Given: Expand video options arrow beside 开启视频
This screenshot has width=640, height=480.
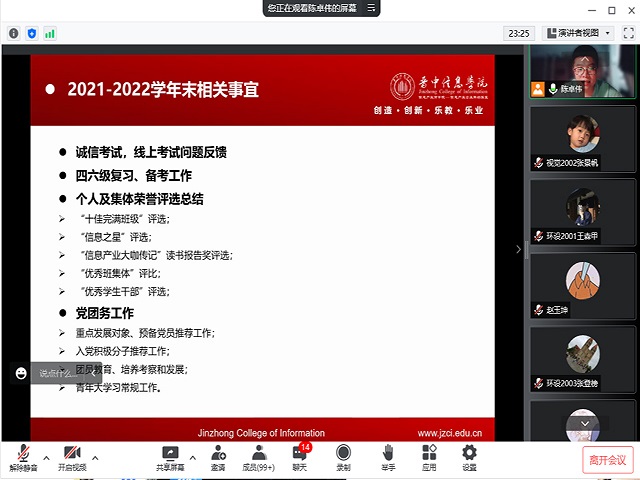Looking at the screenshot, I should tap(95, 458).
